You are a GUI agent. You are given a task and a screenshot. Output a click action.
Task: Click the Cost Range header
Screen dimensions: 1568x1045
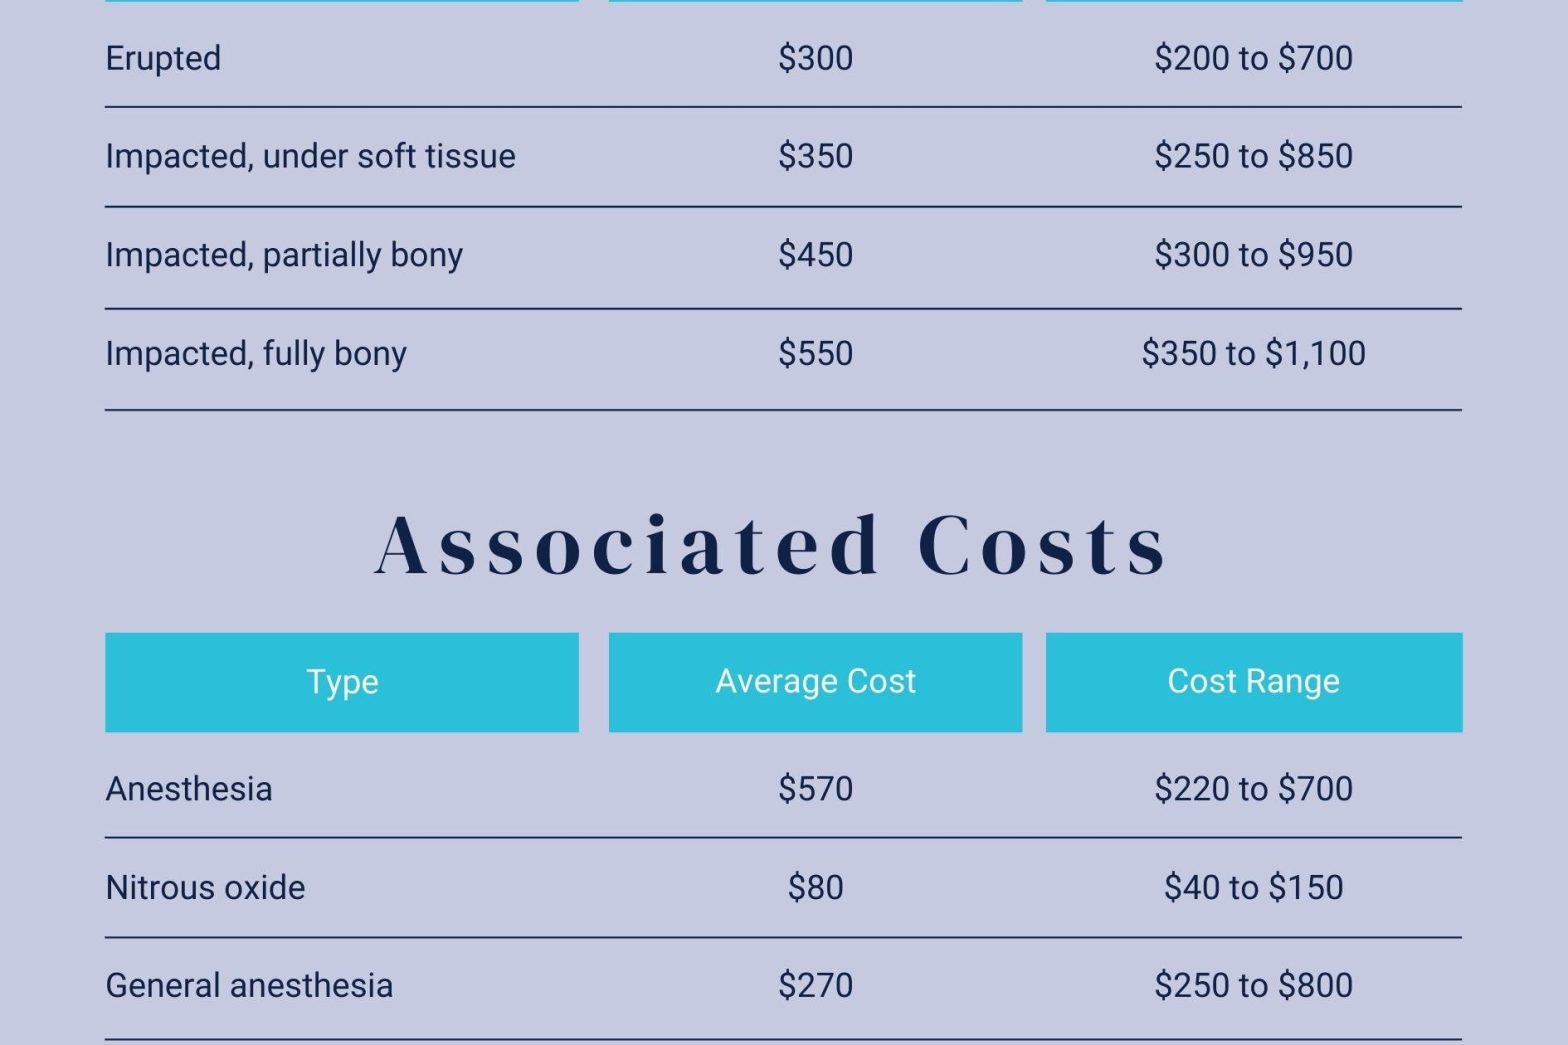(x=1254, y=682)
